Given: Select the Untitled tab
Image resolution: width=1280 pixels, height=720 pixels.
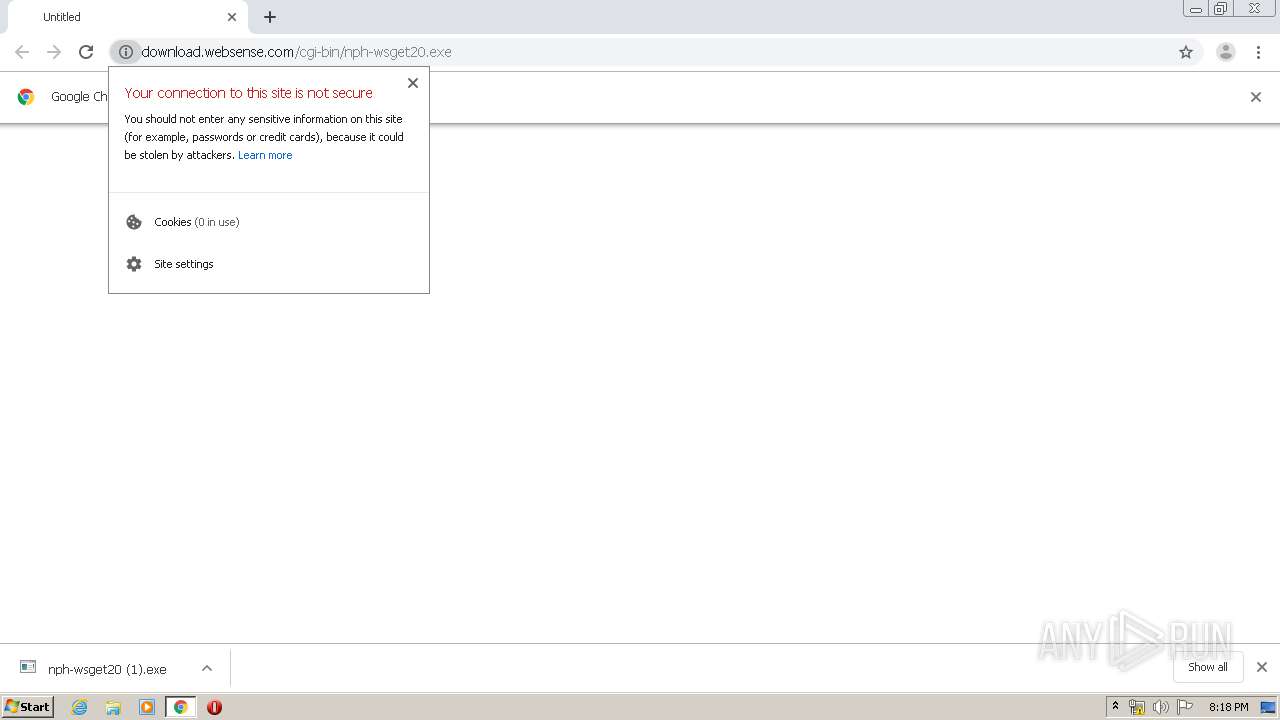Looking at the screenshot, I should click(x=126, y=17).
